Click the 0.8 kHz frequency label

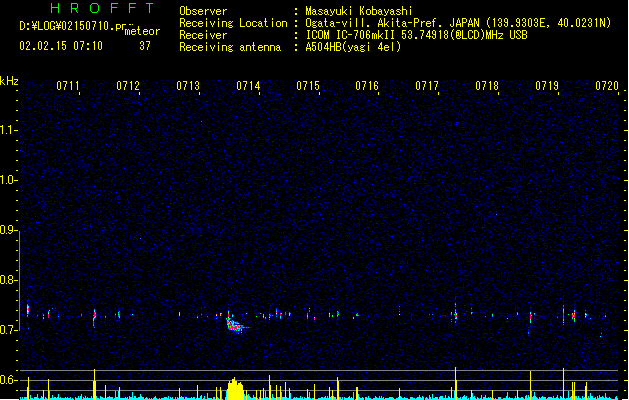click(8, 280)
